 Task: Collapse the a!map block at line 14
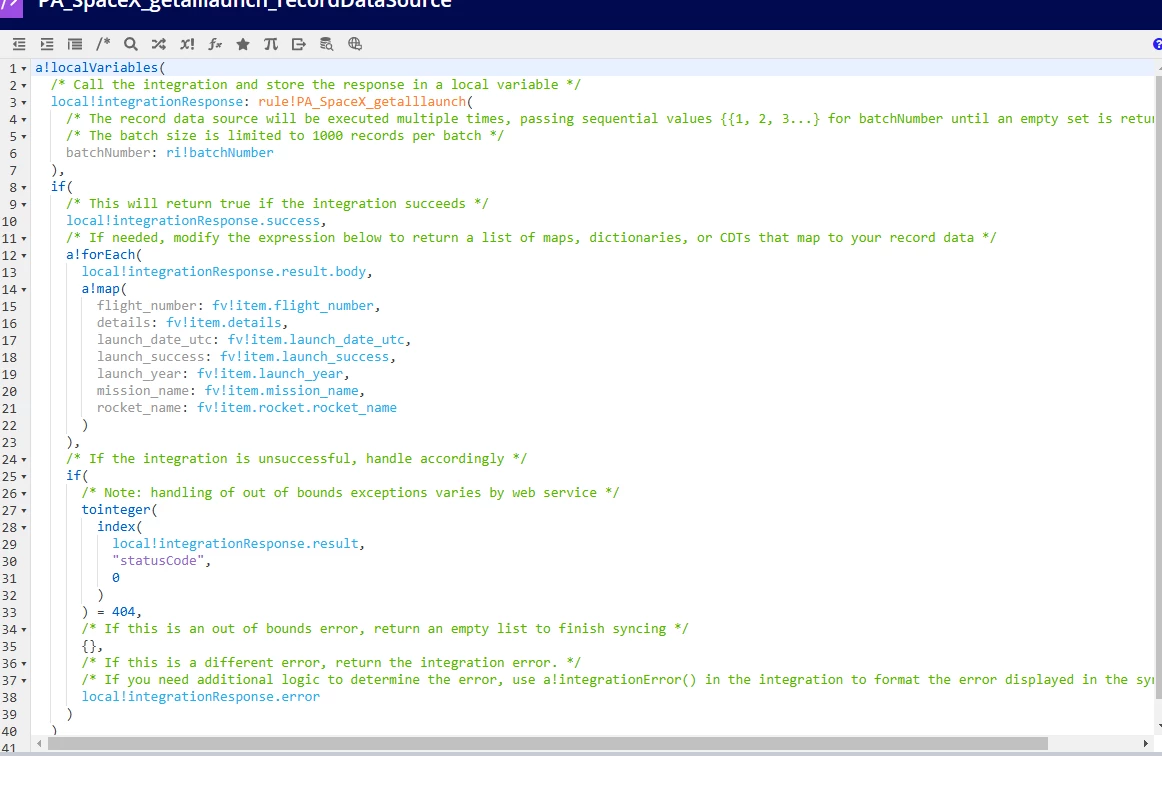tap(24, 290)
